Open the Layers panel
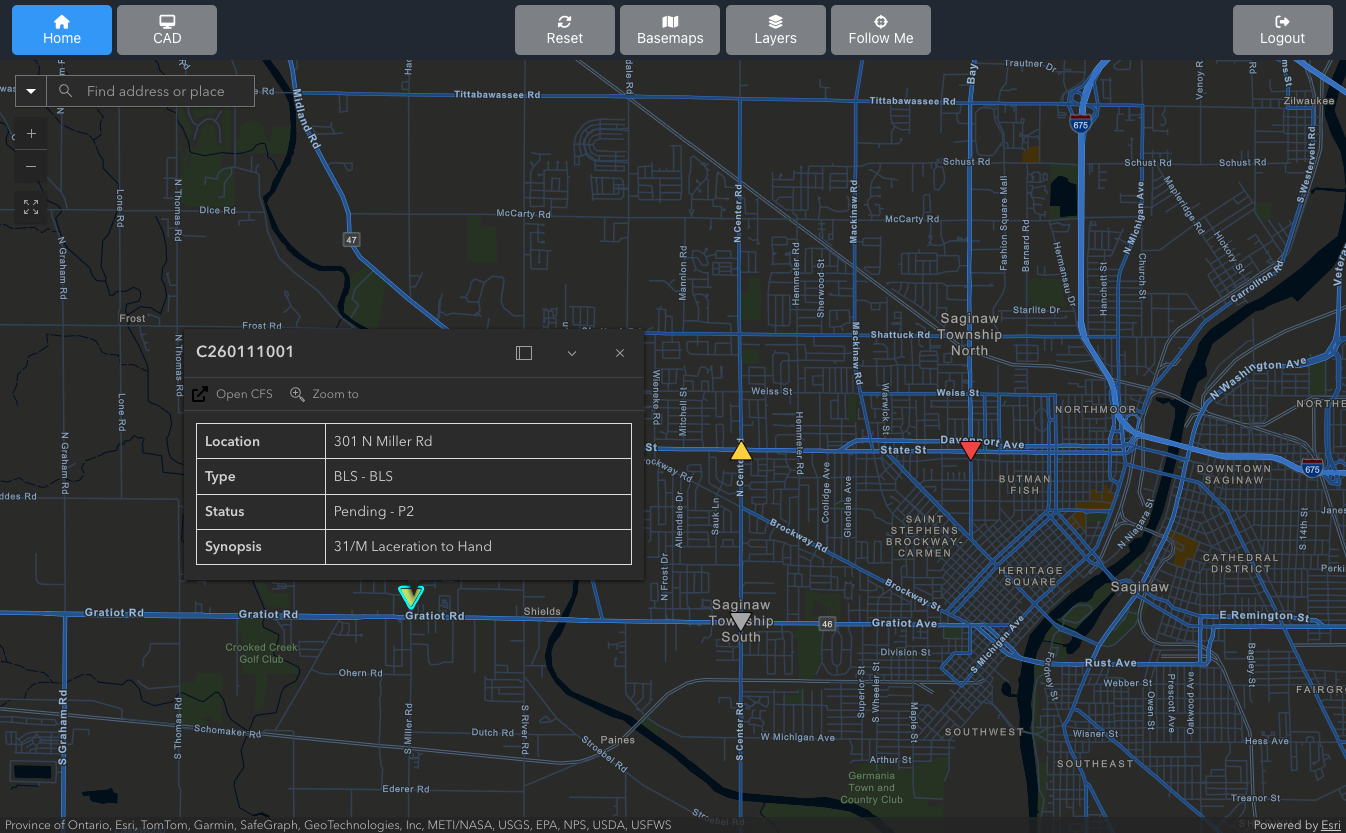 (775, 30)
